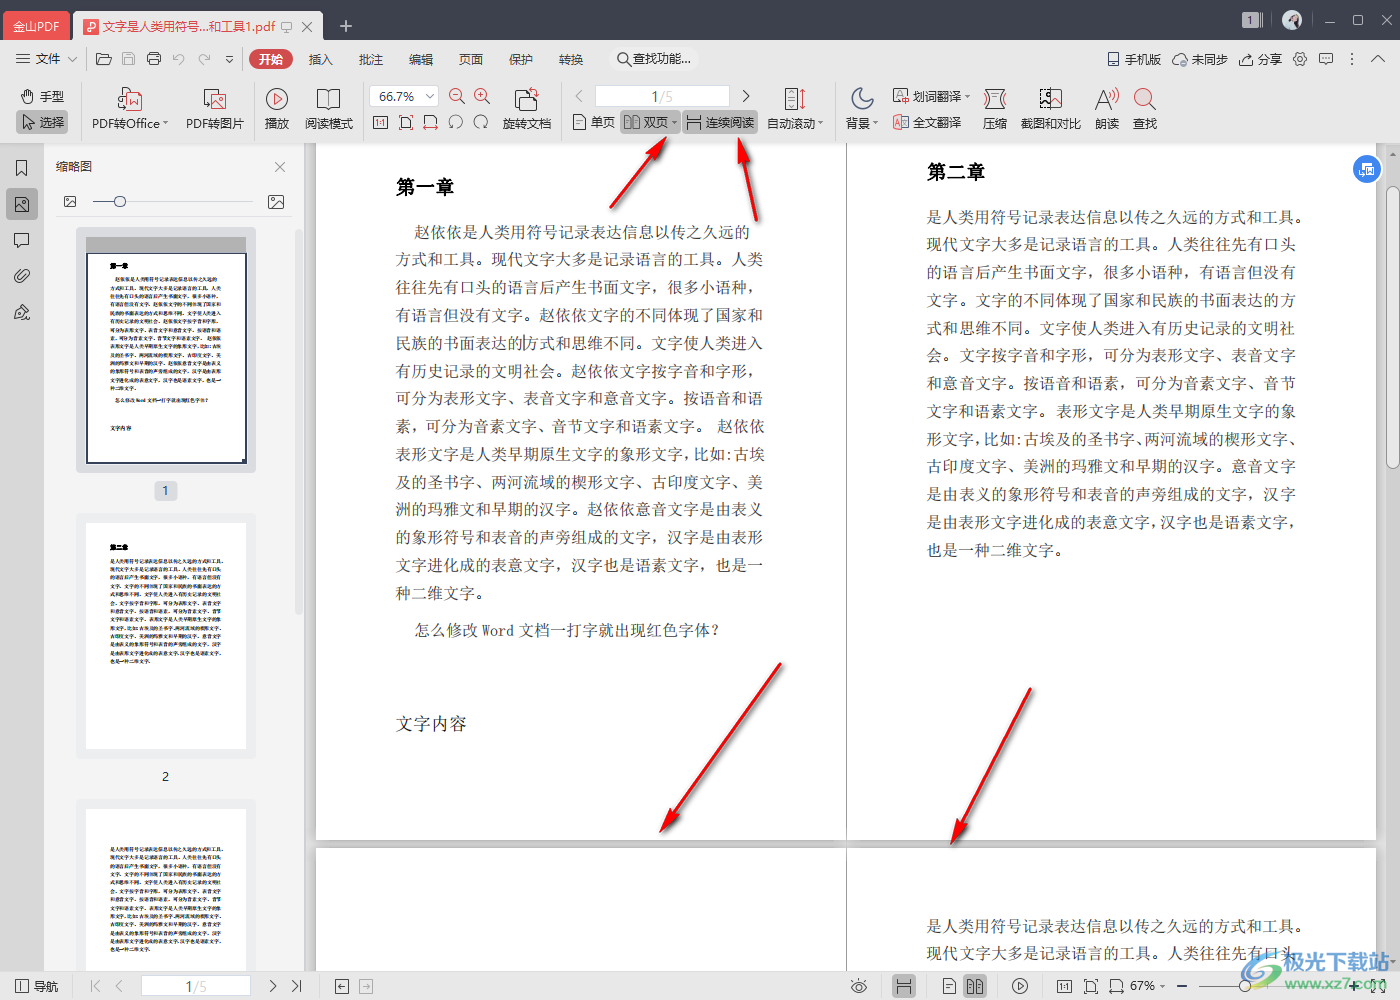Open the 文件 menu

[46, 59]
